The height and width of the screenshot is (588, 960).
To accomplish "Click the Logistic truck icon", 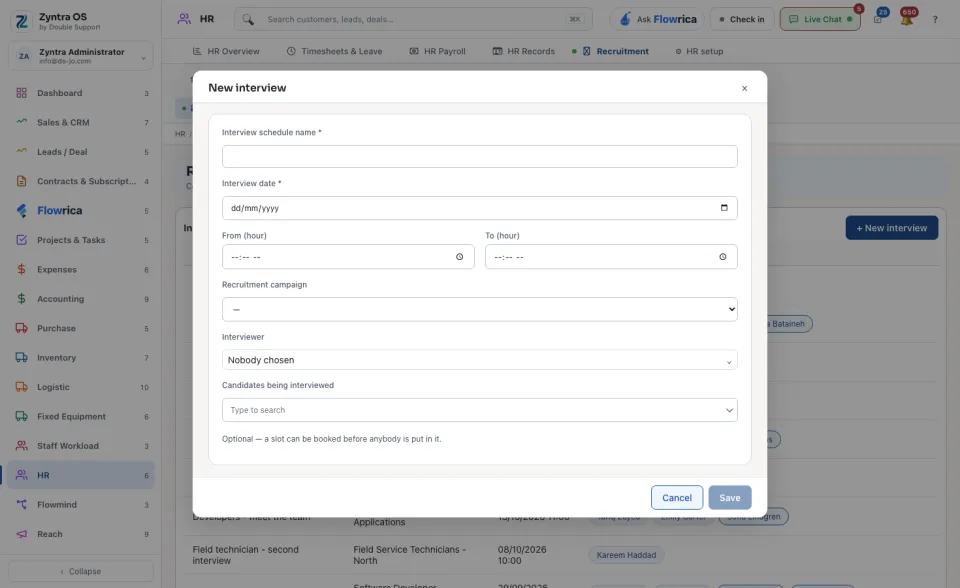I will [x=21, y=386].
